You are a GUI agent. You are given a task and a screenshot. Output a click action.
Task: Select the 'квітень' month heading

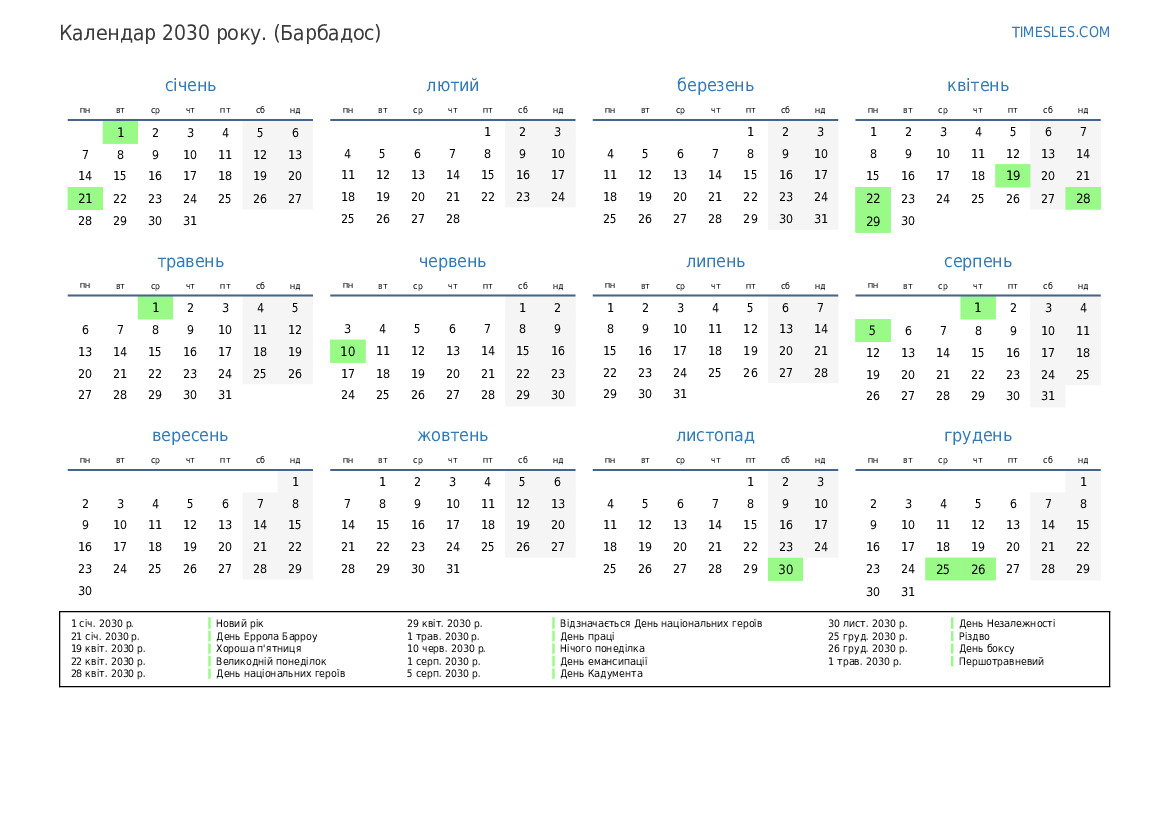(978, 86)
